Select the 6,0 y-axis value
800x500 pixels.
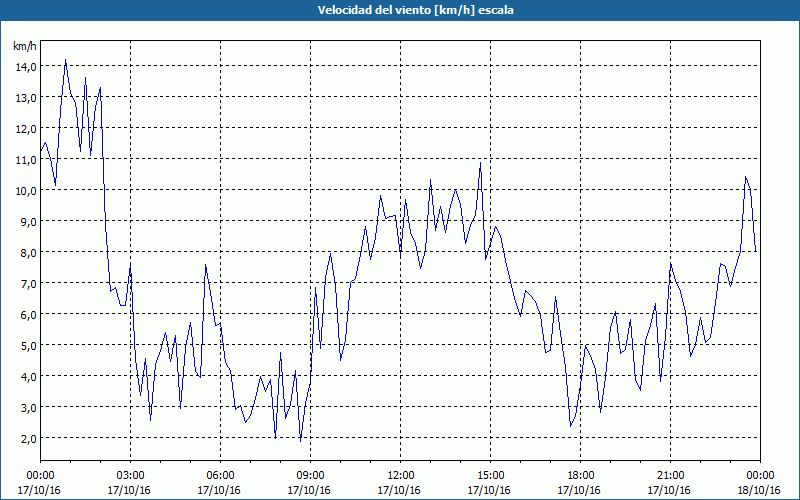[28, 314]
